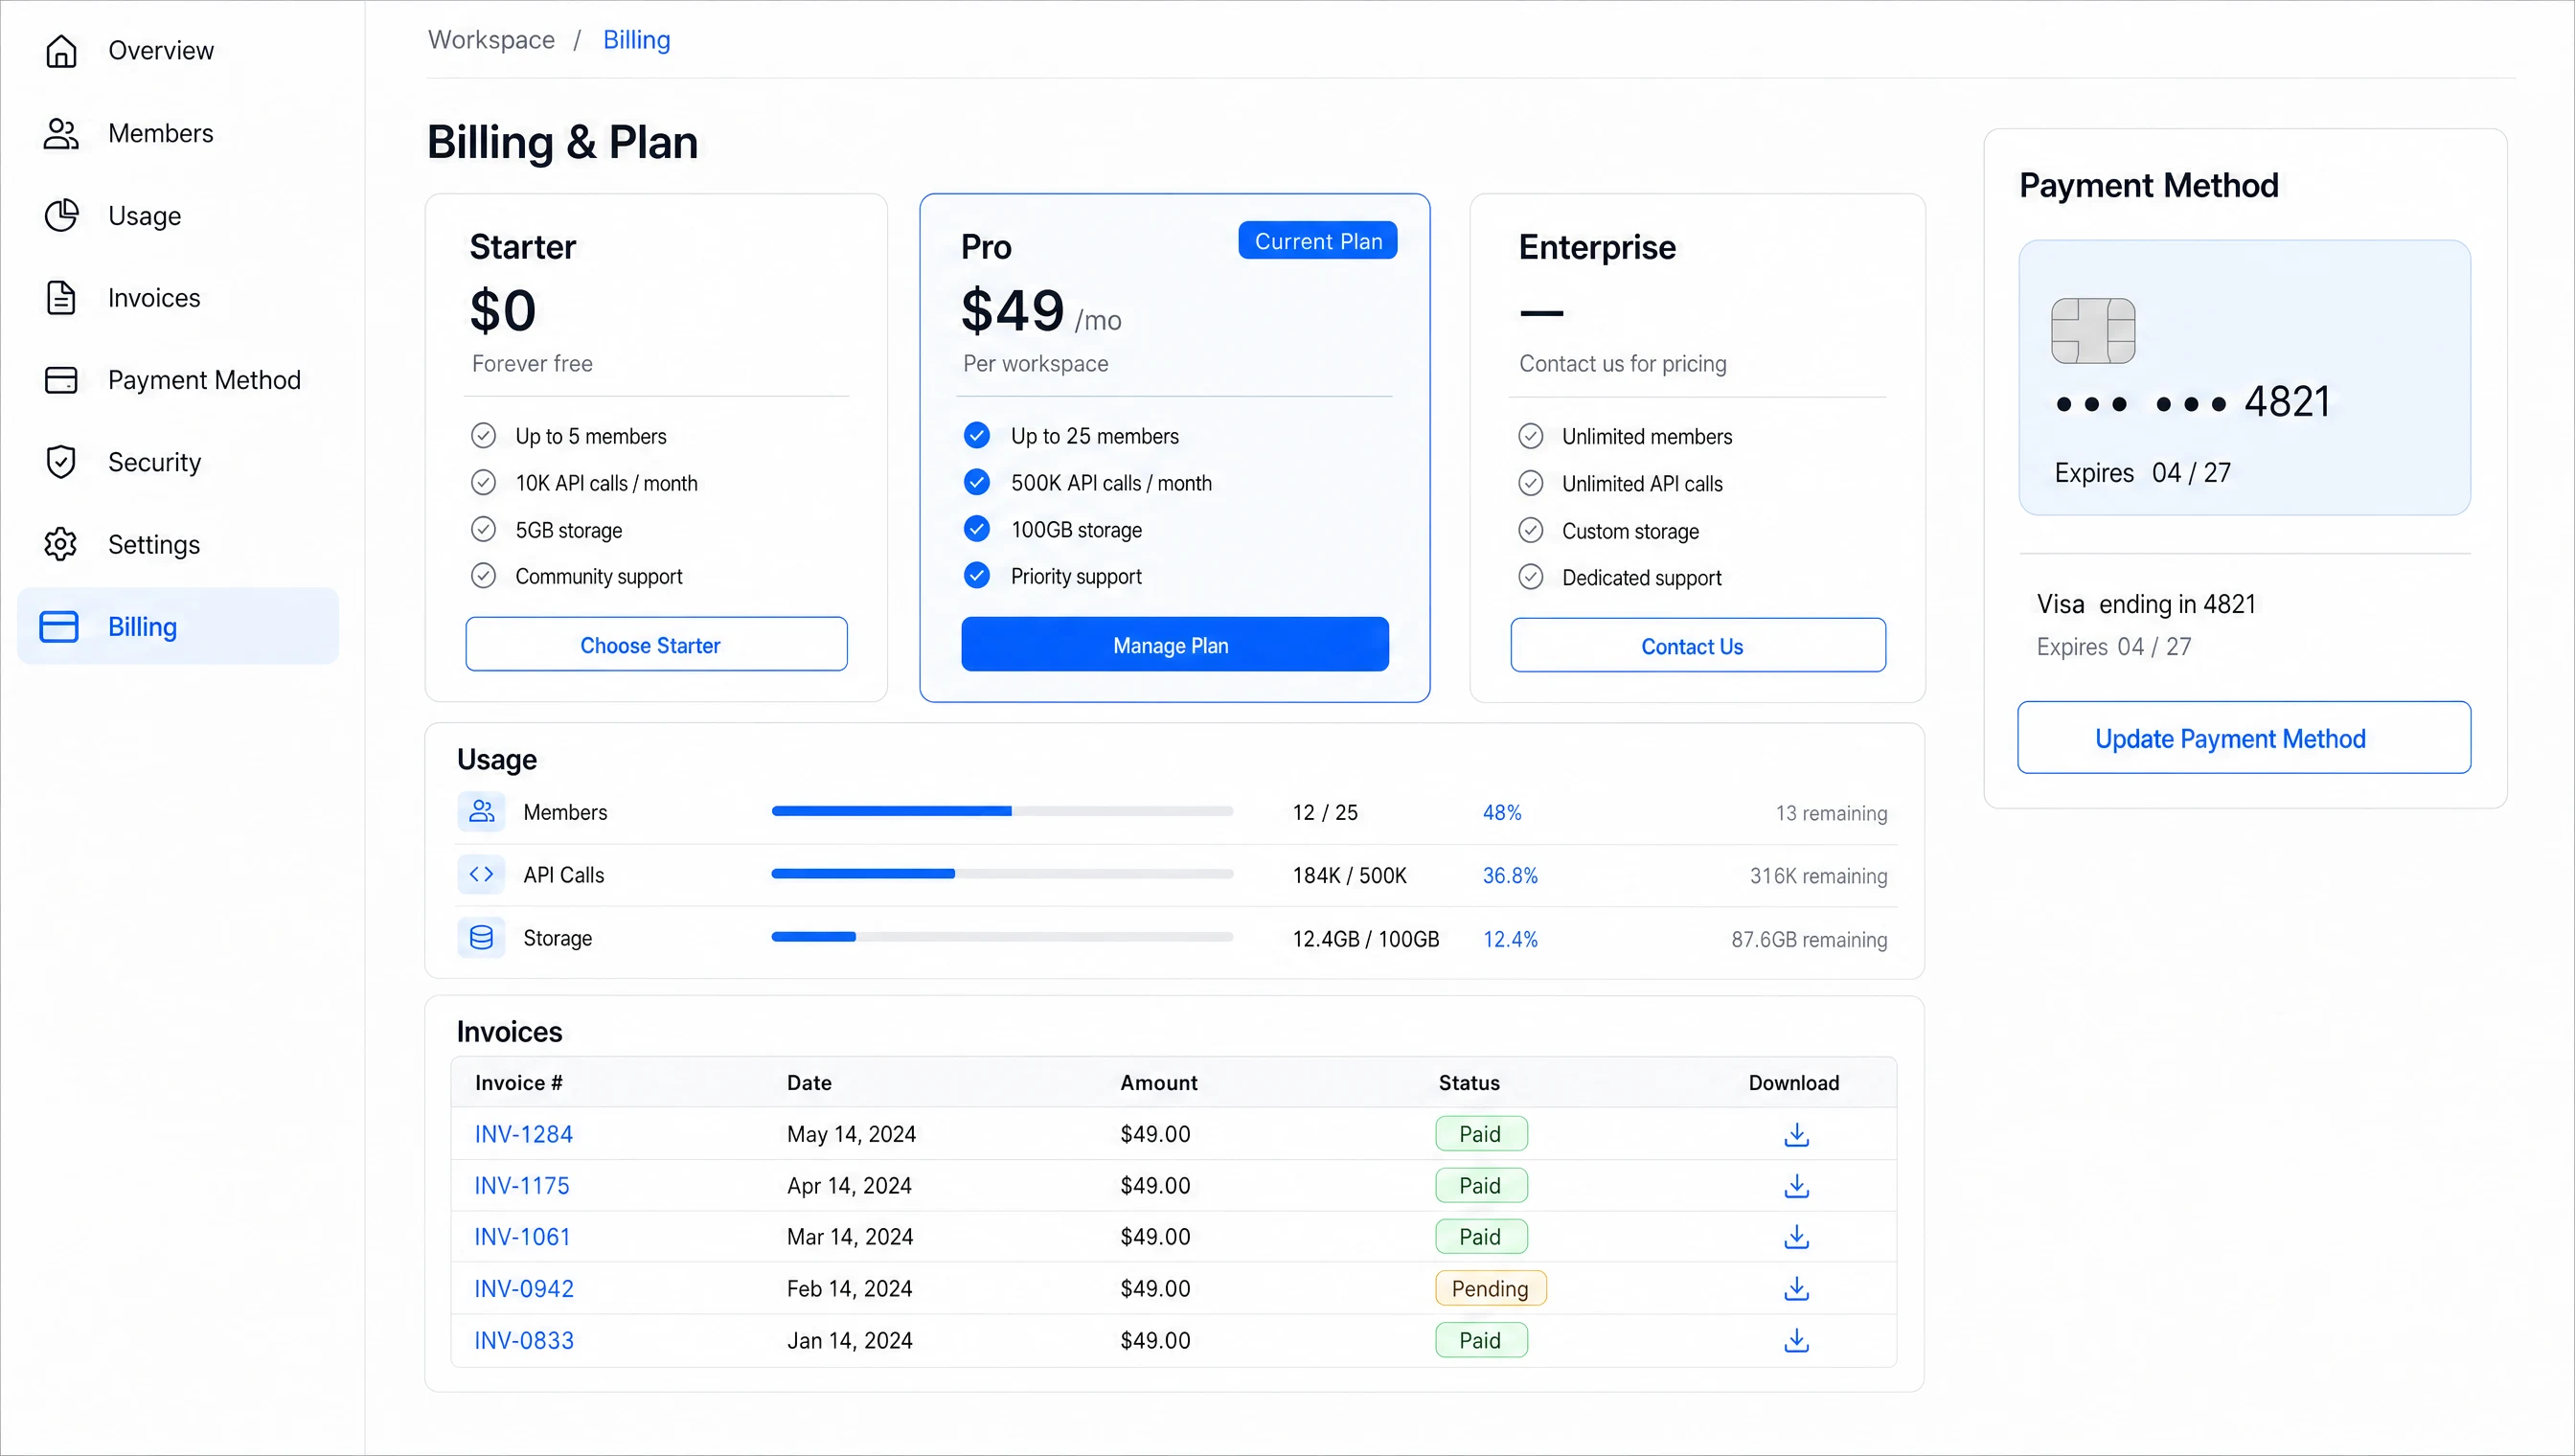Click the card chip icon on payment card
Image resolution: width=2575 pixels, height=1456 pixels.
(x=2092, y=331)
